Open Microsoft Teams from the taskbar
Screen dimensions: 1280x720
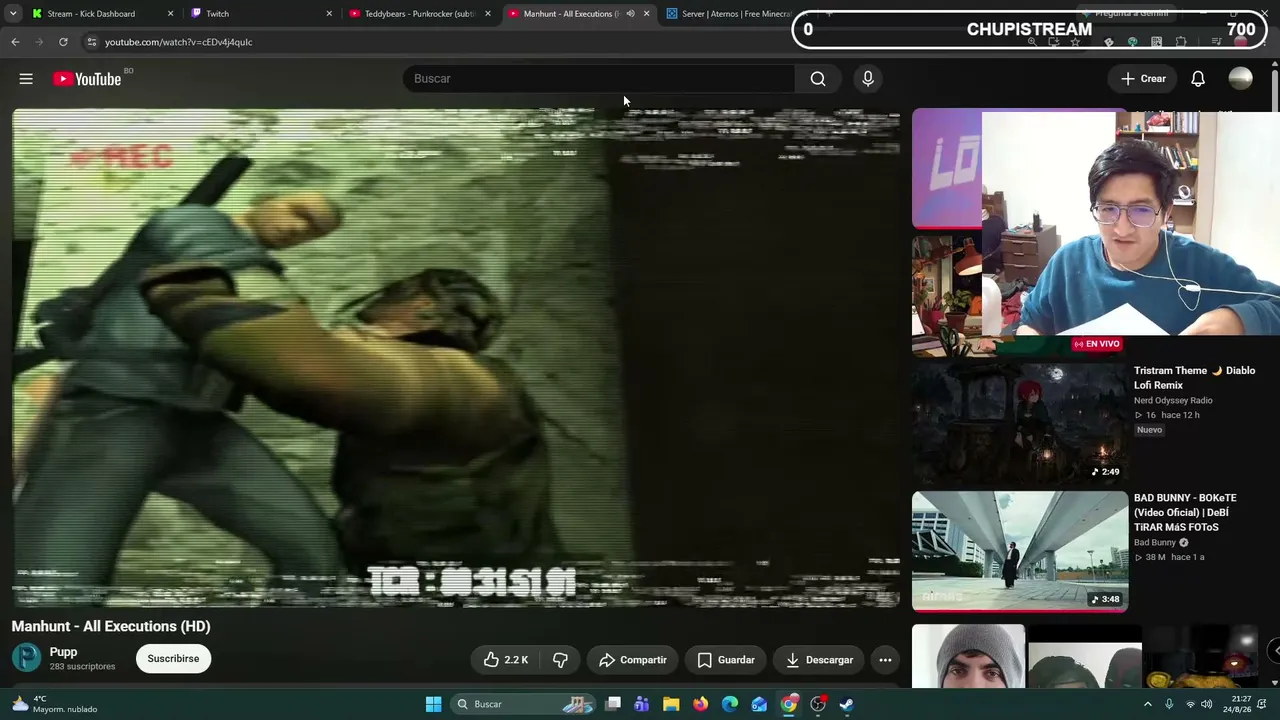click(642, 704)
